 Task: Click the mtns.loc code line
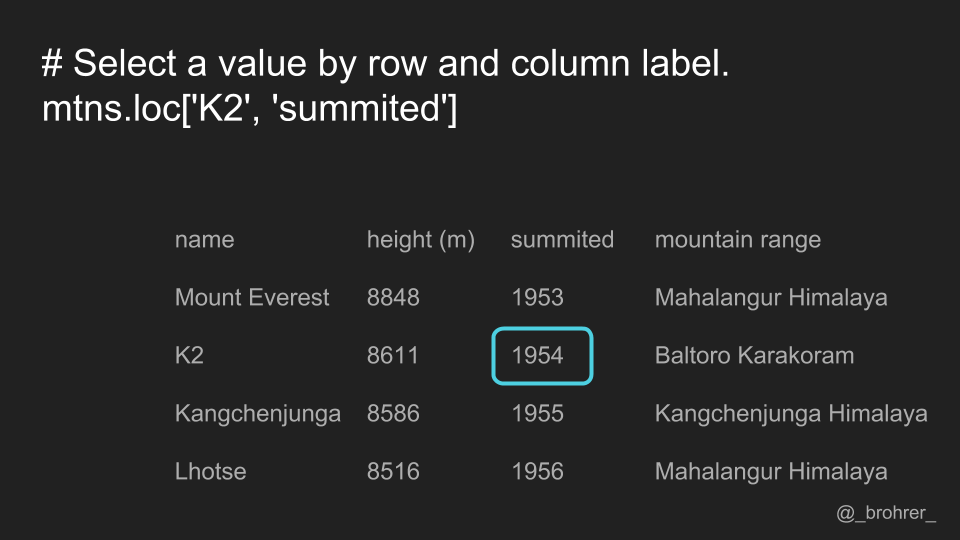pos(249,109)
